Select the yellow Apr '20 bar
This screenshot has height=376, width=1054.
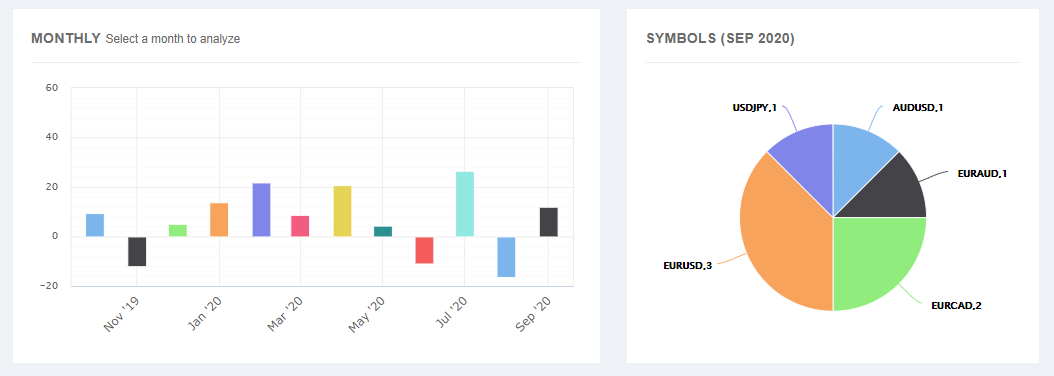point(342,211)
